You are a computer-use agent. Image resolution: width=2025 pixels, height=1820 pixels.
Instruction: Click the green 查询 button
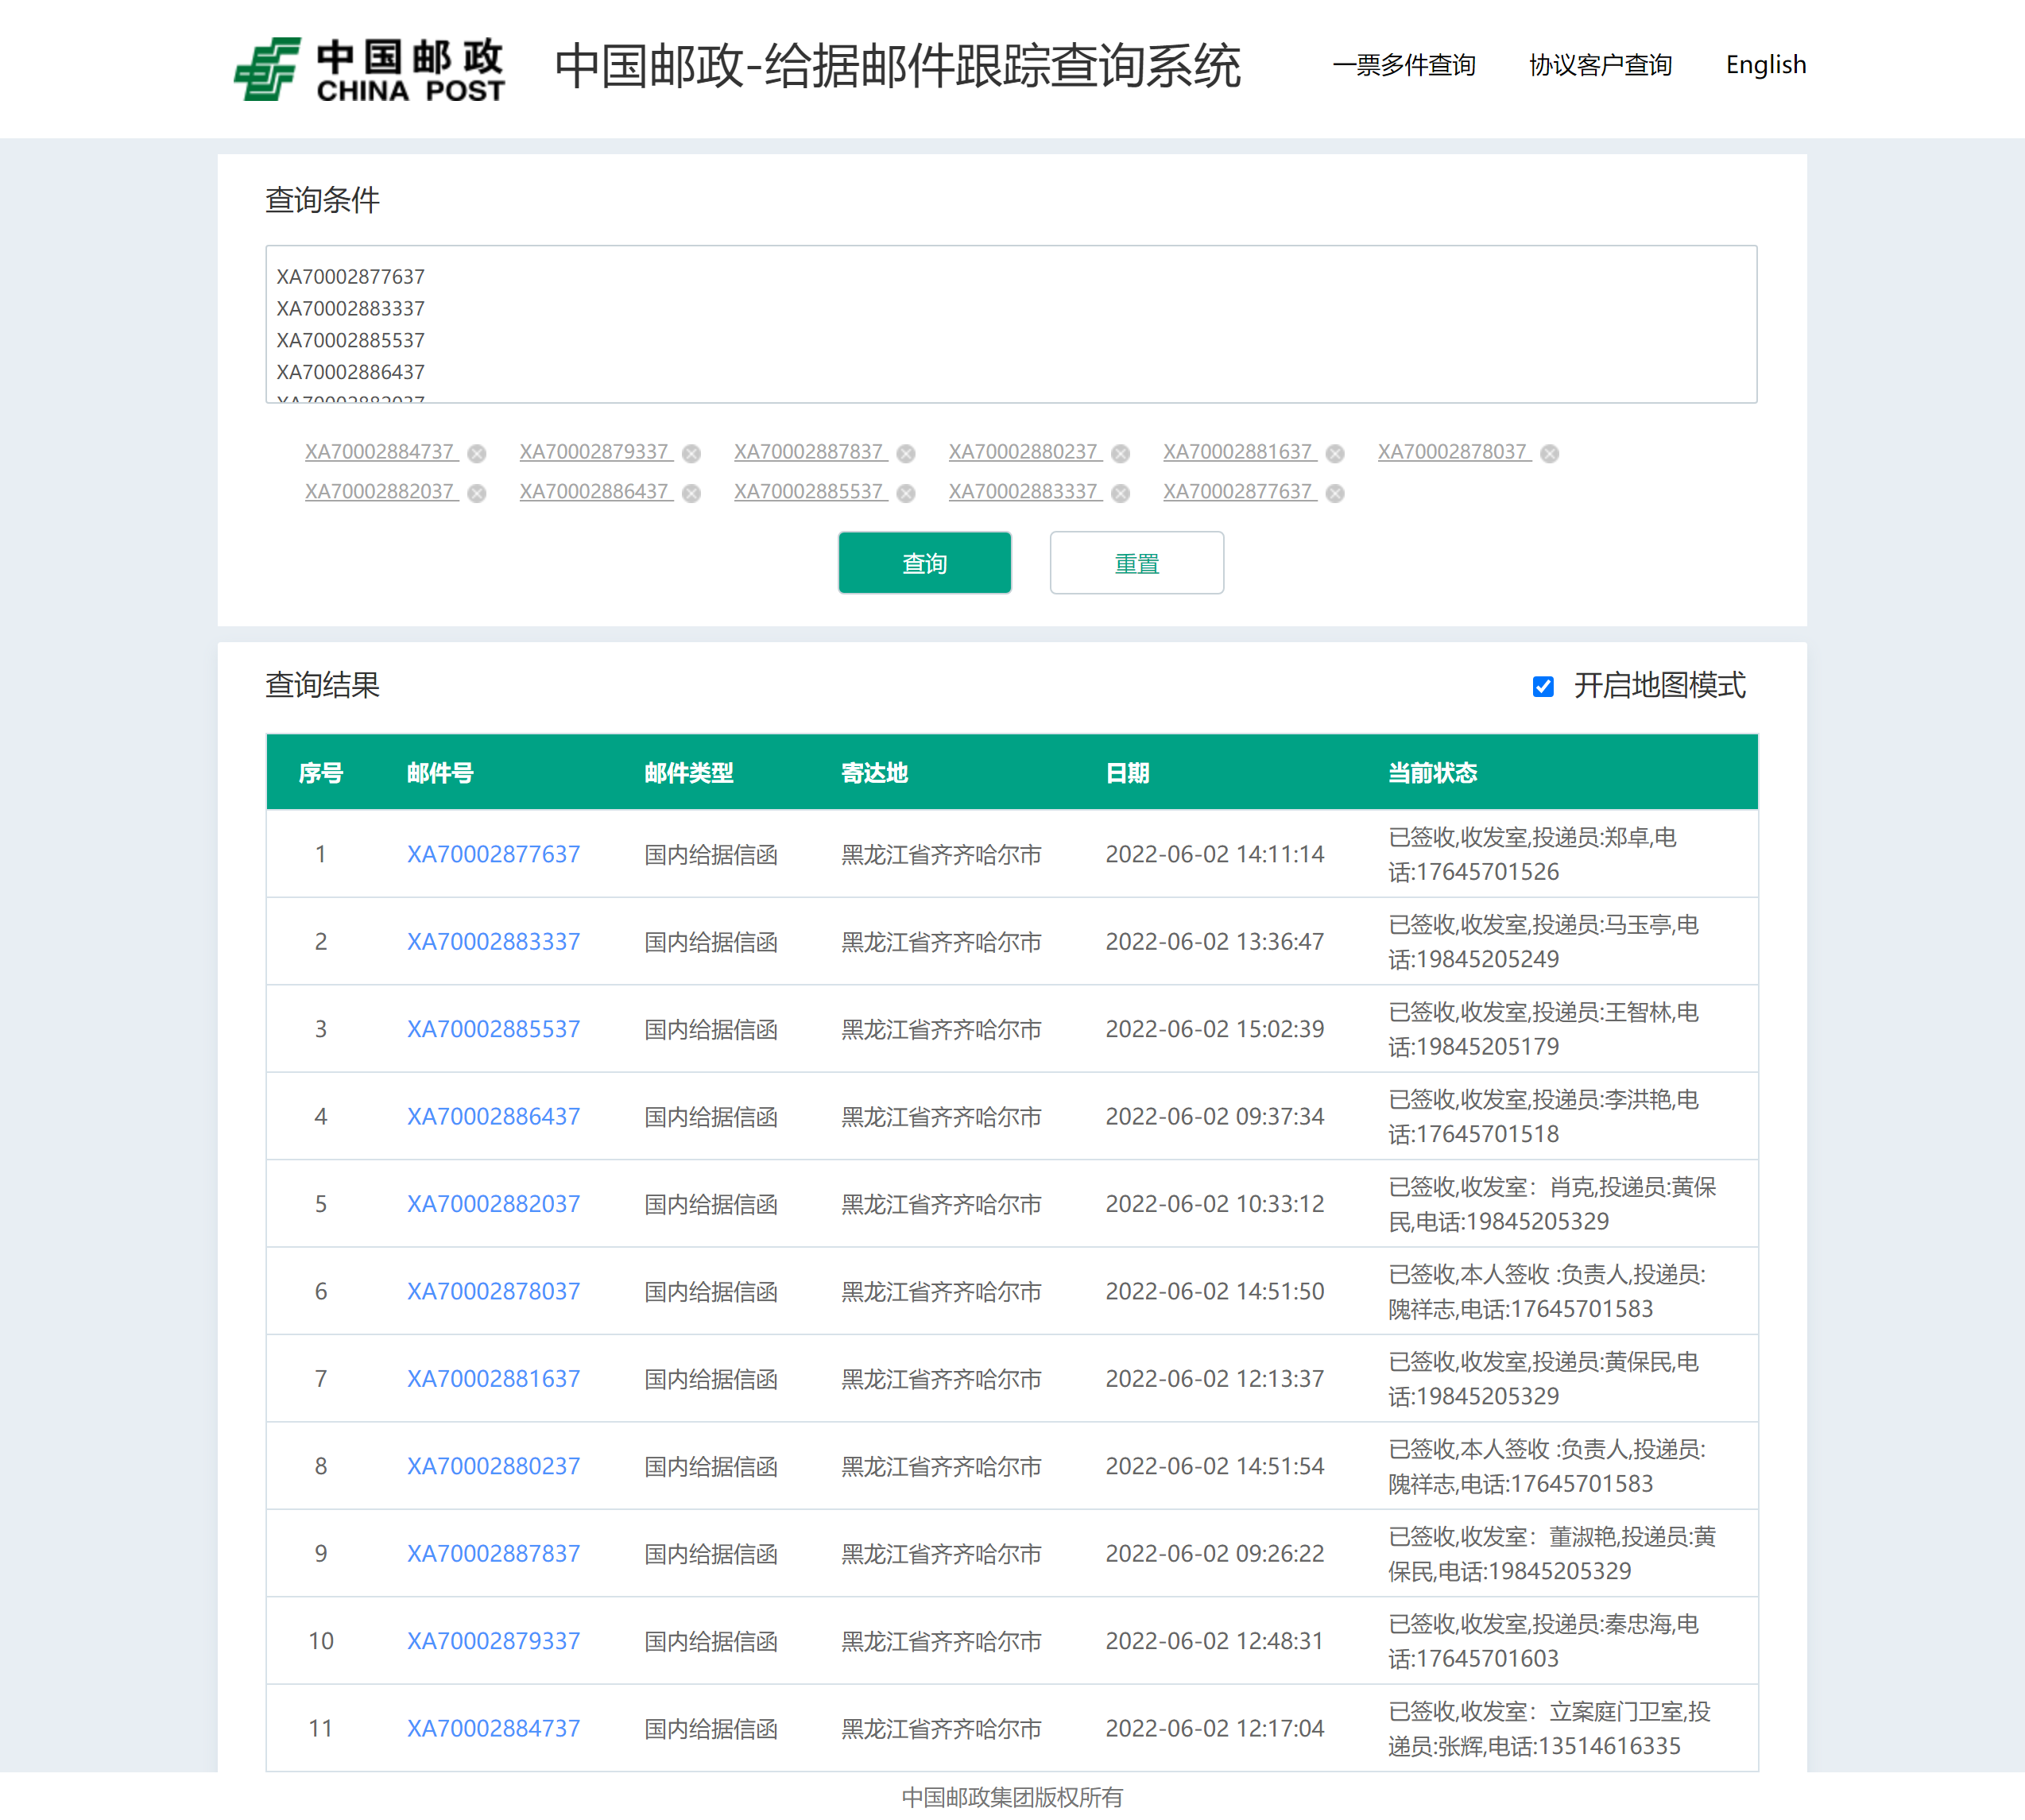(x=924, y=563)
